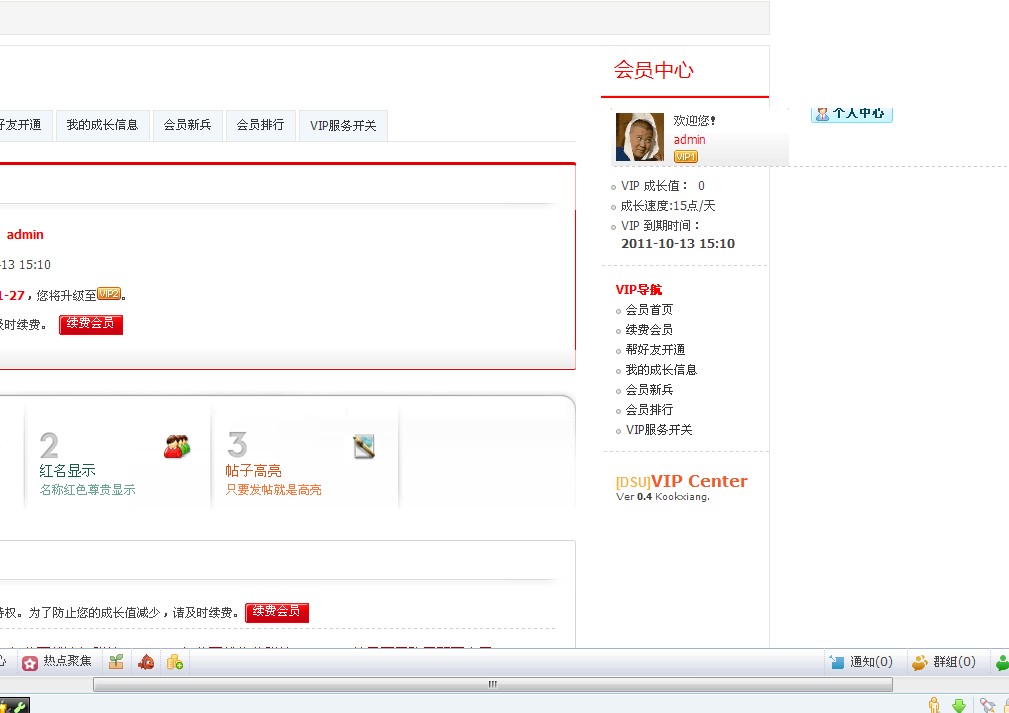Image resolution: width=1009 pixels, height=713 pixels.
Task: Open 会员排行 in VIP navigation sidebar
Action: [x=649, y=409]
